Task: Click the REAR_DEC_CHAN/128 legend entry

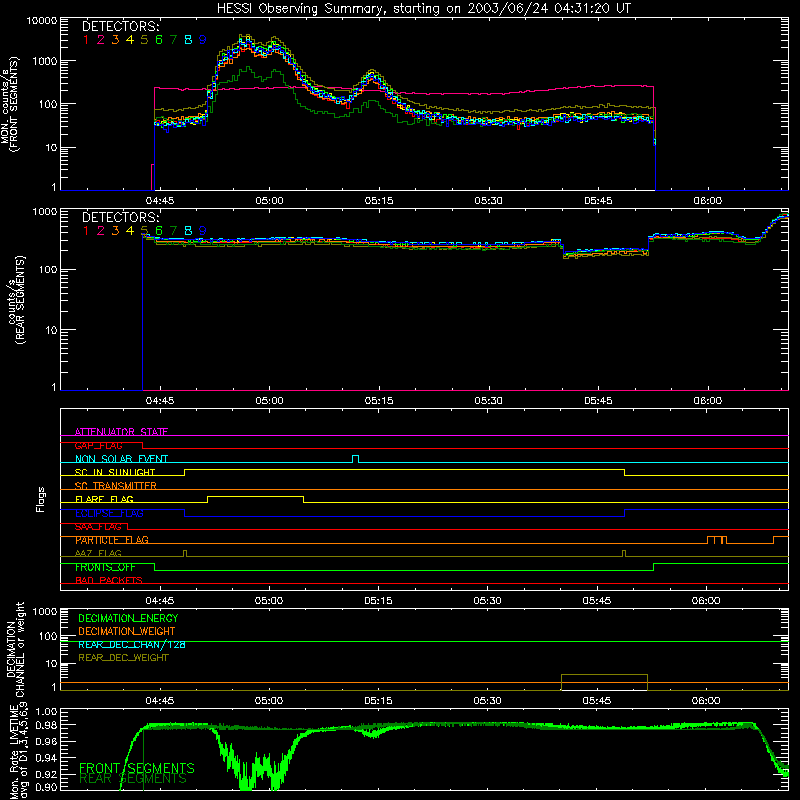Action: click(x=132, y=645)
